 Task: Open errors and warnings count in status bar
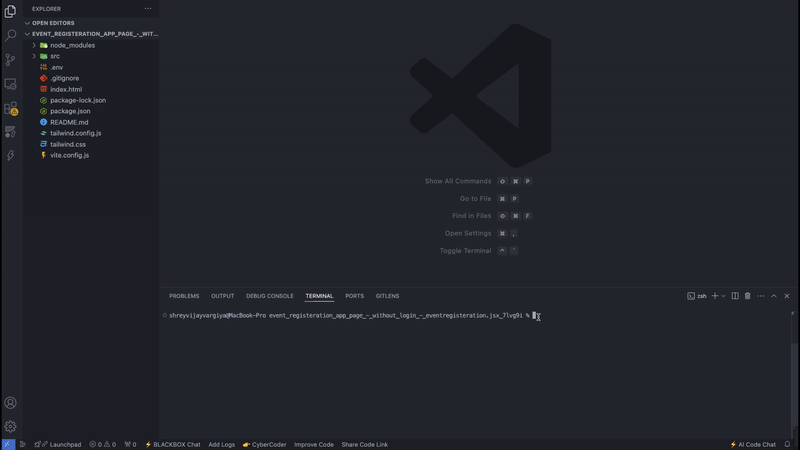click(103, 444)
